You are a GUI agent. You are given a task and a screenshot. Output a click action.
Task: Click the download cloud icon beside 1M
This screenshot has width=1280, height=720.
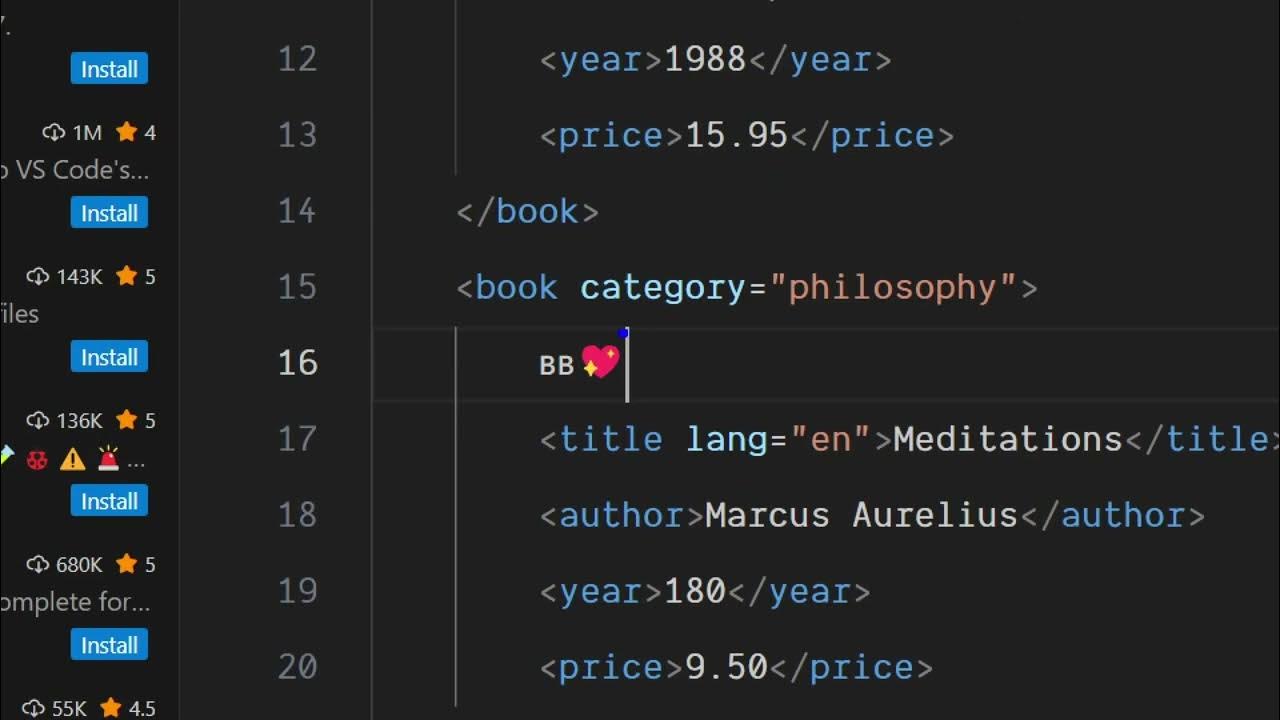coord(53,132)
